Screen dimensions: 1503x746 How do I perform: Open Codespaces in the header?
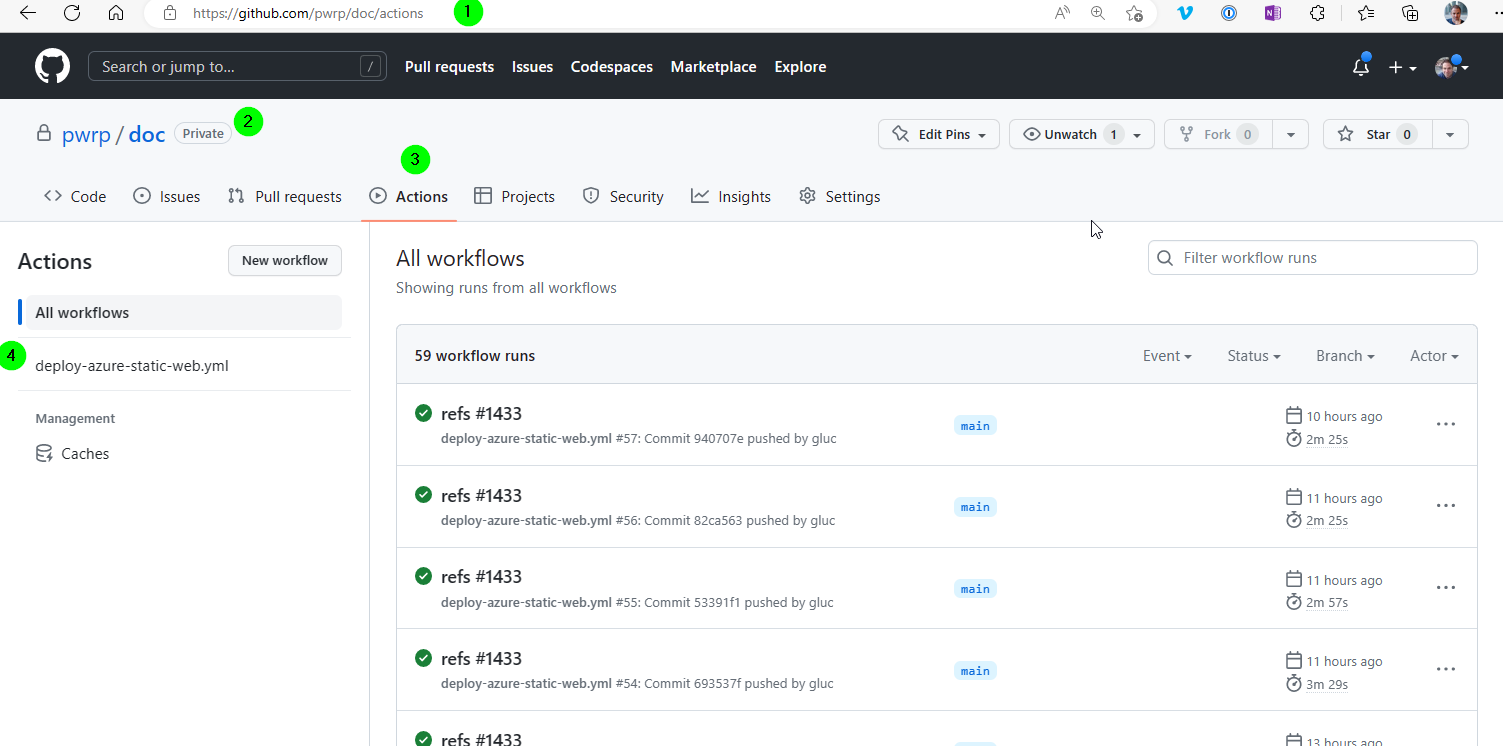[x=611, y=67]
